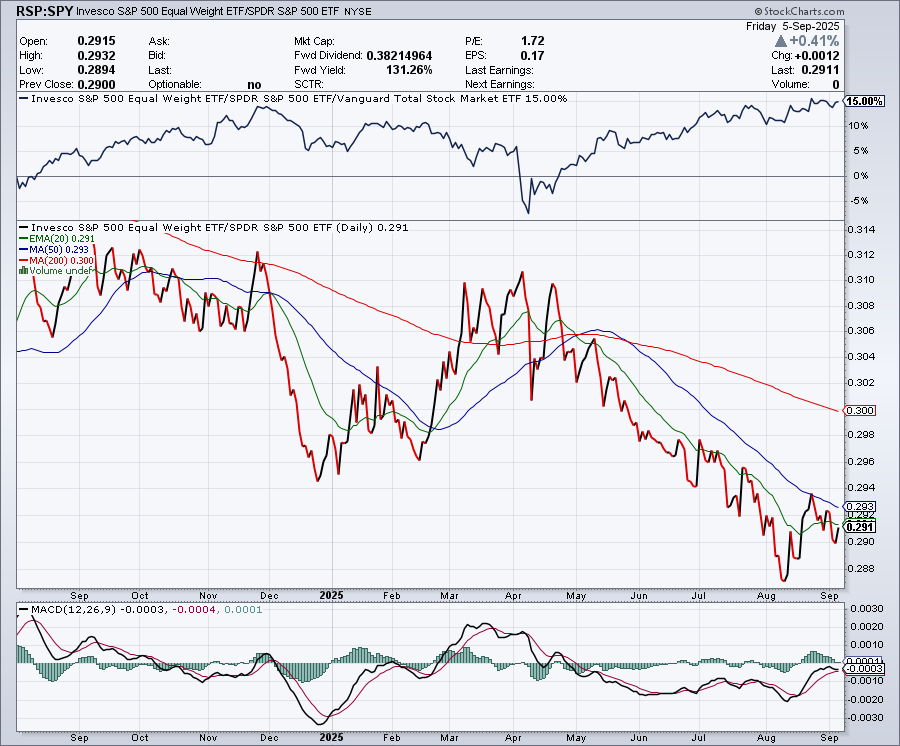Viewport: 900px width, 746px height.
Task: Click the MA(200) 0.300 legend entry
Action: (56, 261)
